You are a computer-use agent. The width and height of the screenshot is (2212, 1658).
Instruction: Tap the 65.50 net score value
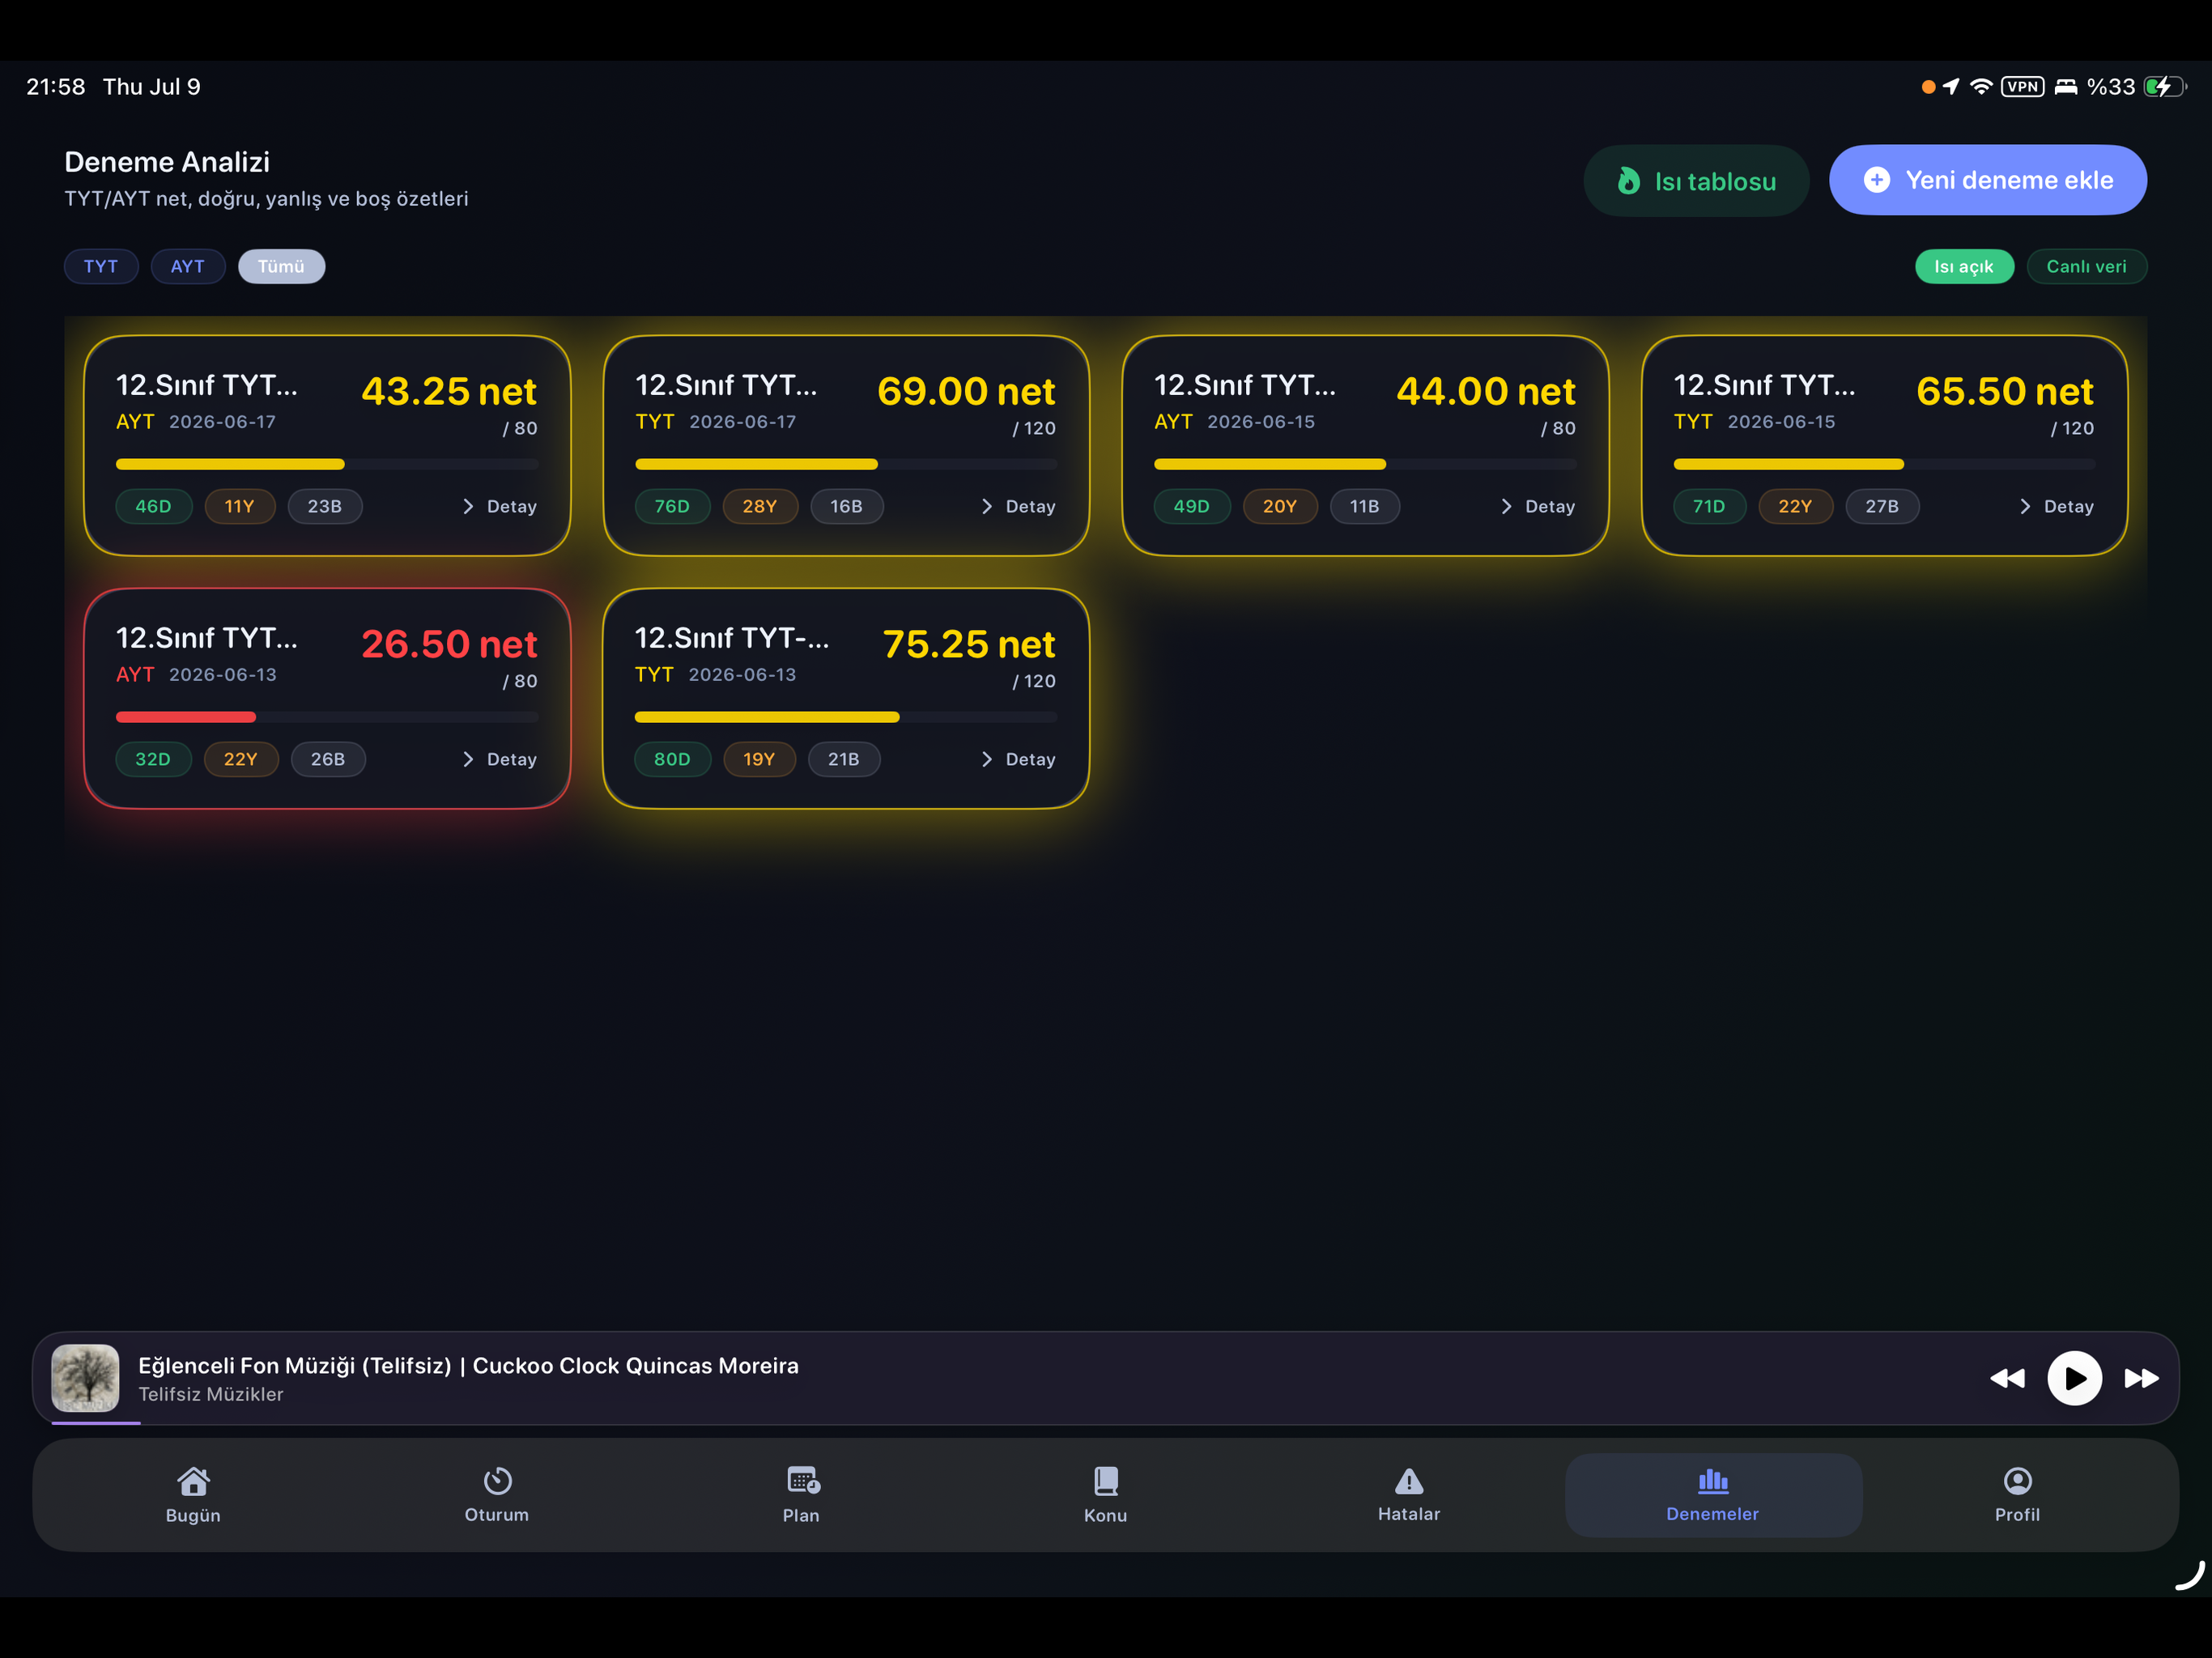click(x=2004, y=391)
